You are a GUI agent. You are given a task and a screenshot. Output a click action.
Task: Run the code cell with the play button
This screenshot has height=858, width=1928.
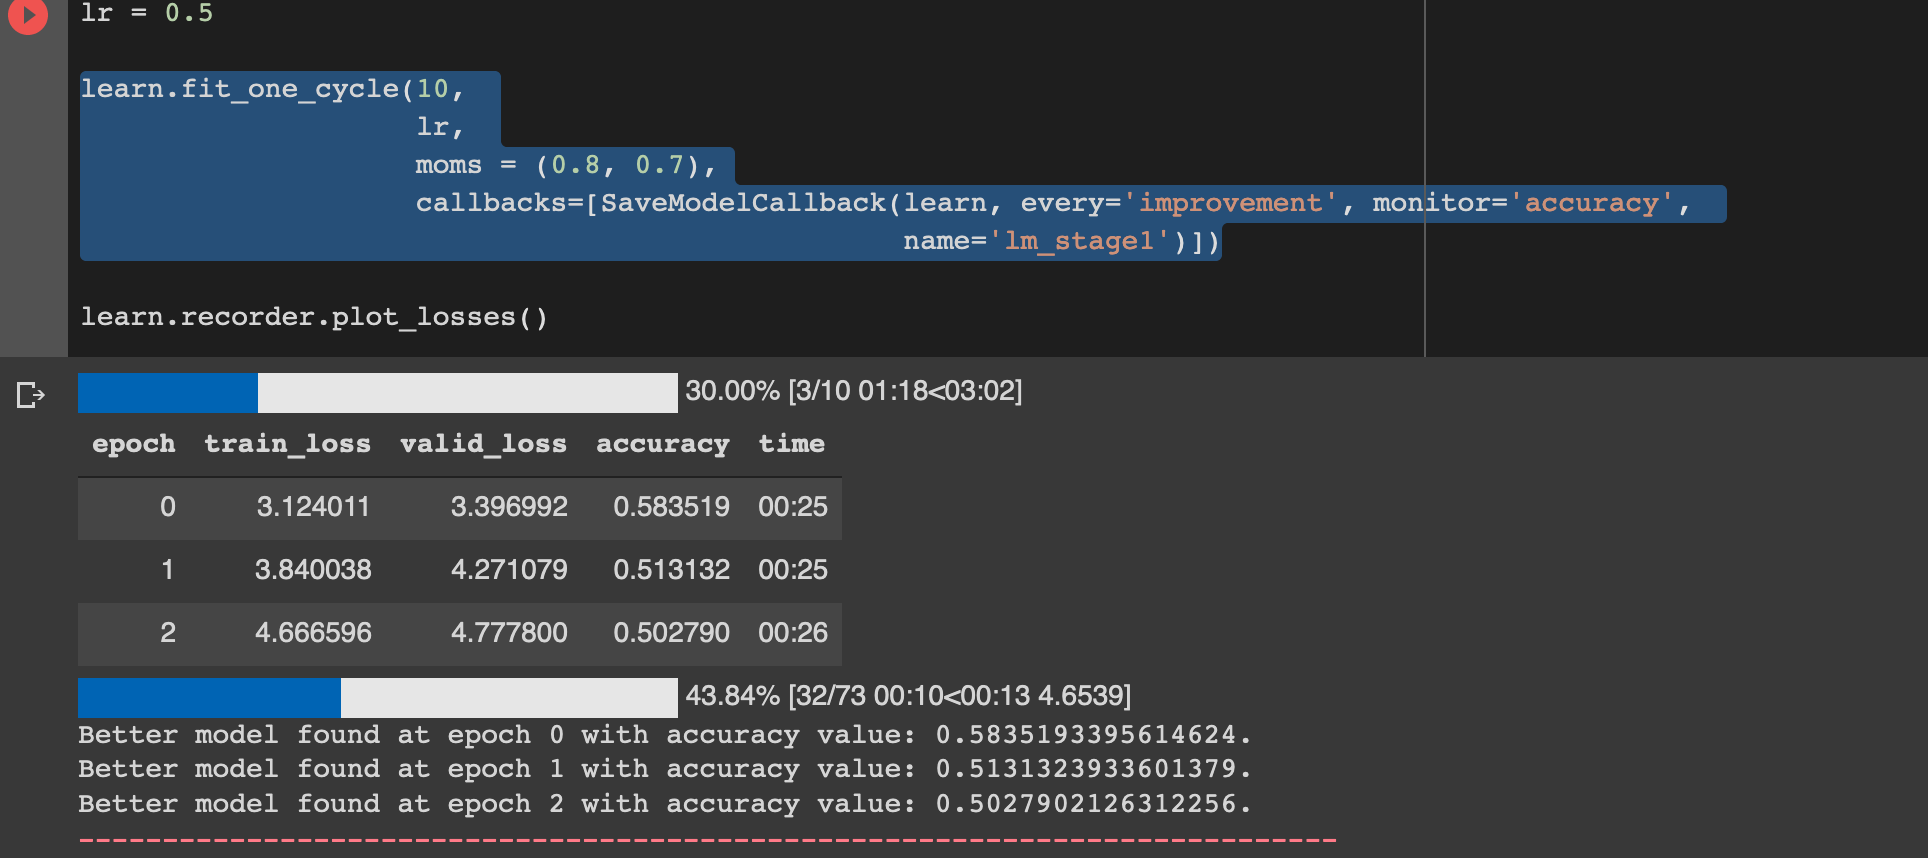click(x=28, y=15)
